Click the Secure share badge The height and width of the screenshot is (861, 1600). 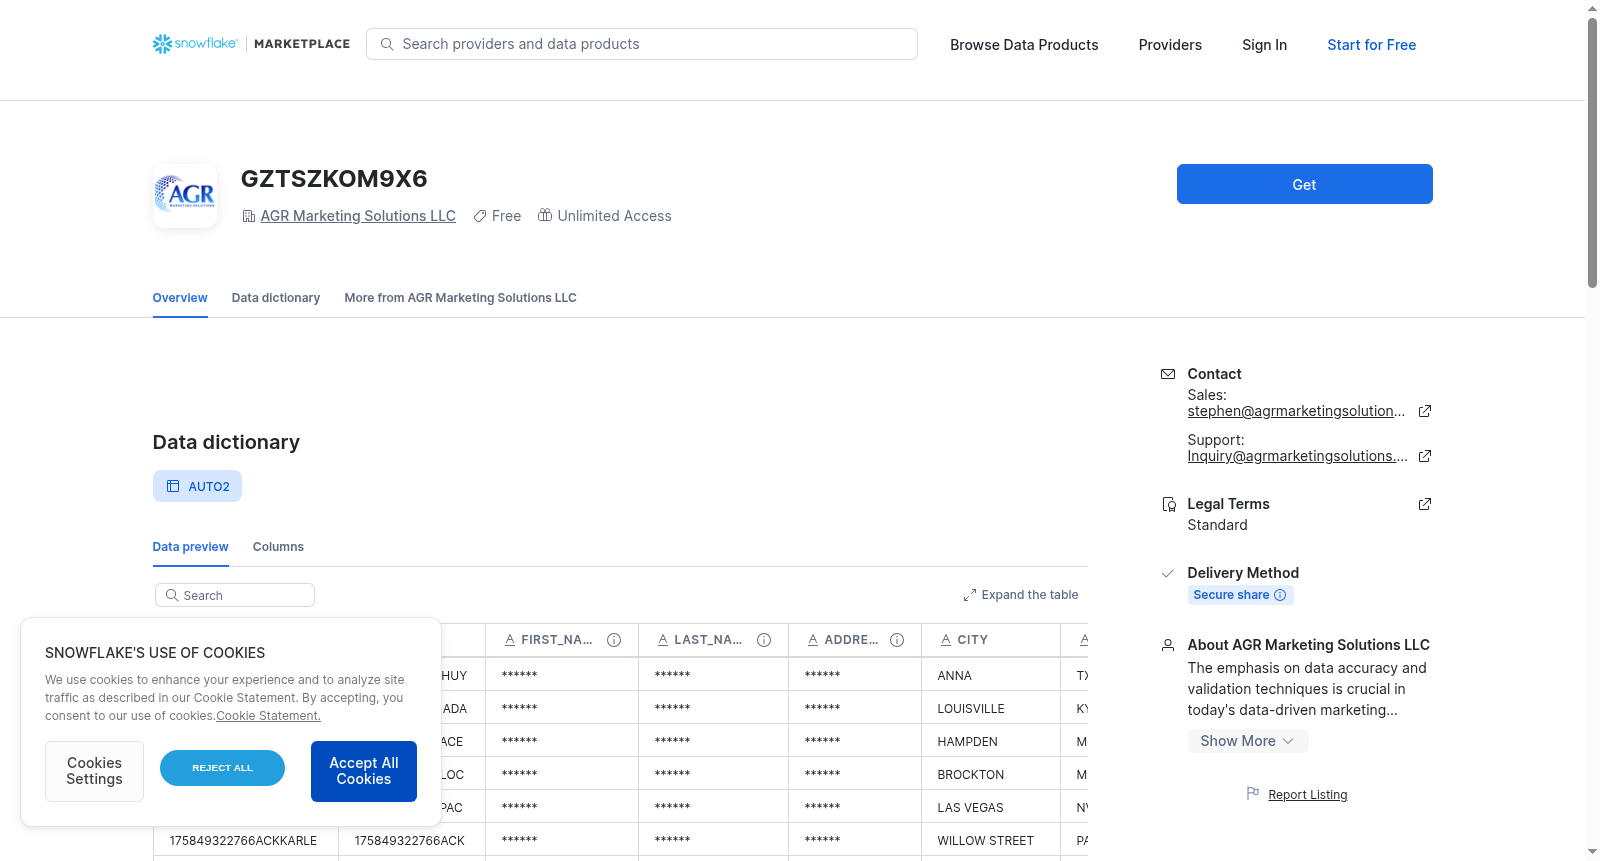point(1240,595)
